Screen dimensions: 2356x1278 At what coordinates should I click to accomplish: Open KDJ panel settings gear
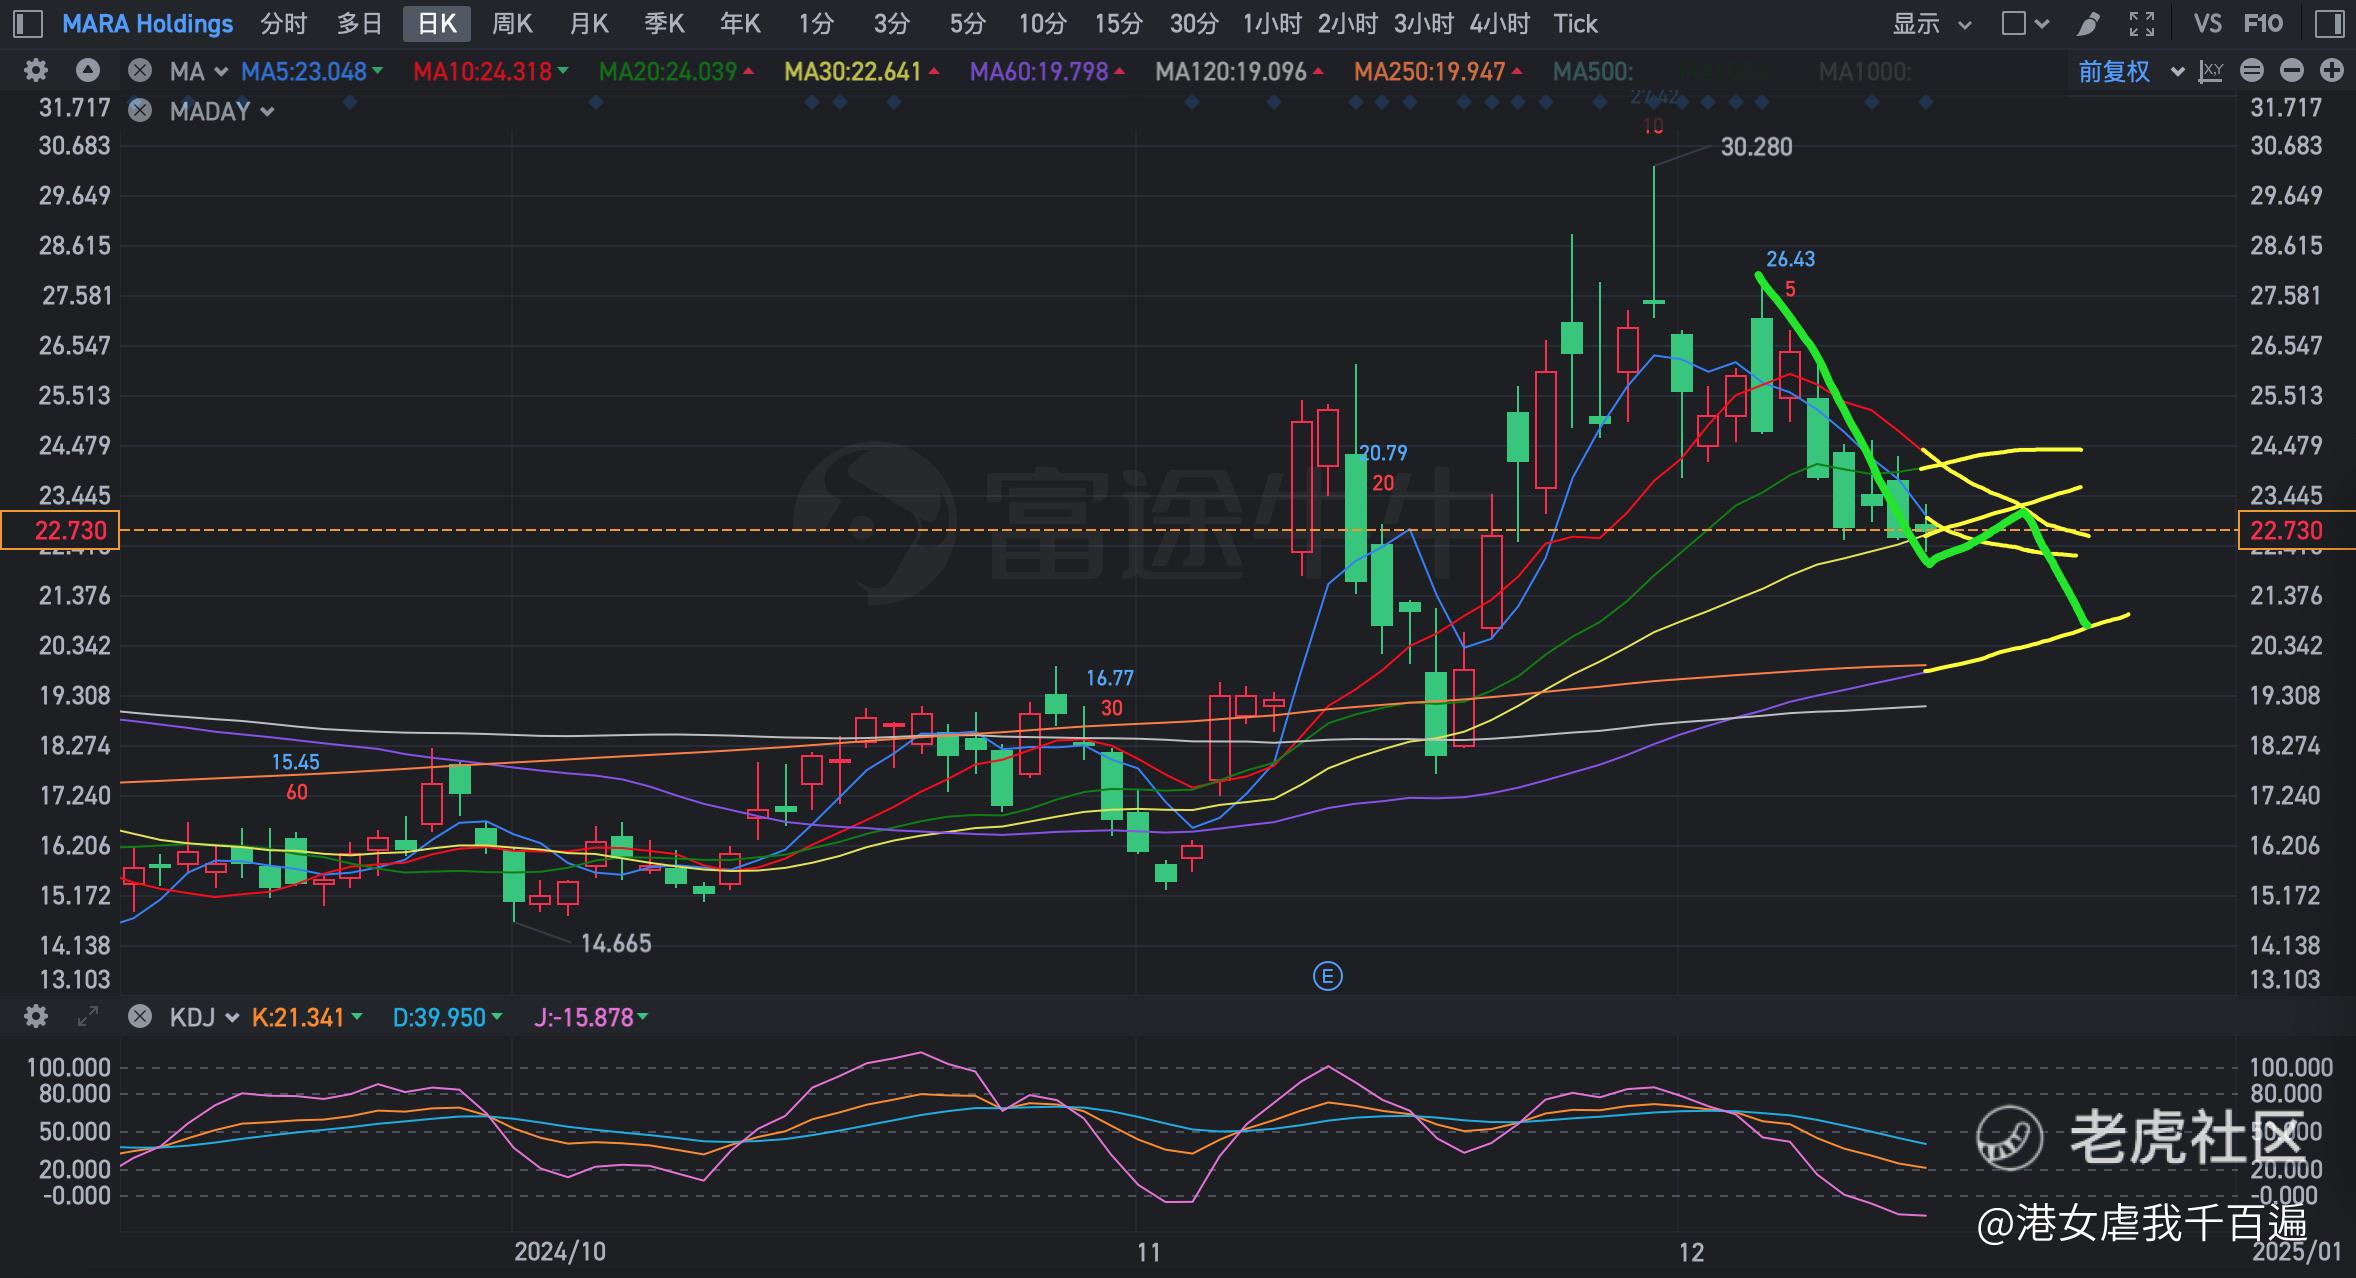36,1017
